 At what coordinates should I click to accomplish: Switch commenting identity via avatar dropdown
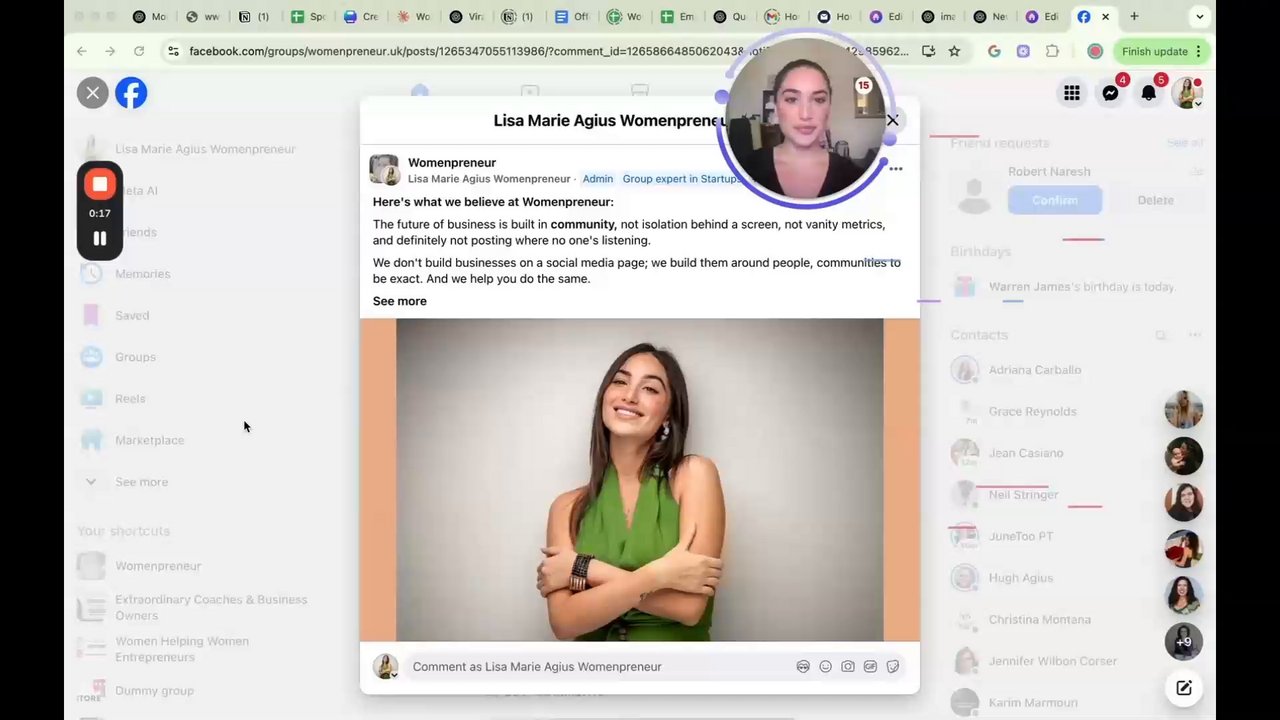[x=386, y=667]
